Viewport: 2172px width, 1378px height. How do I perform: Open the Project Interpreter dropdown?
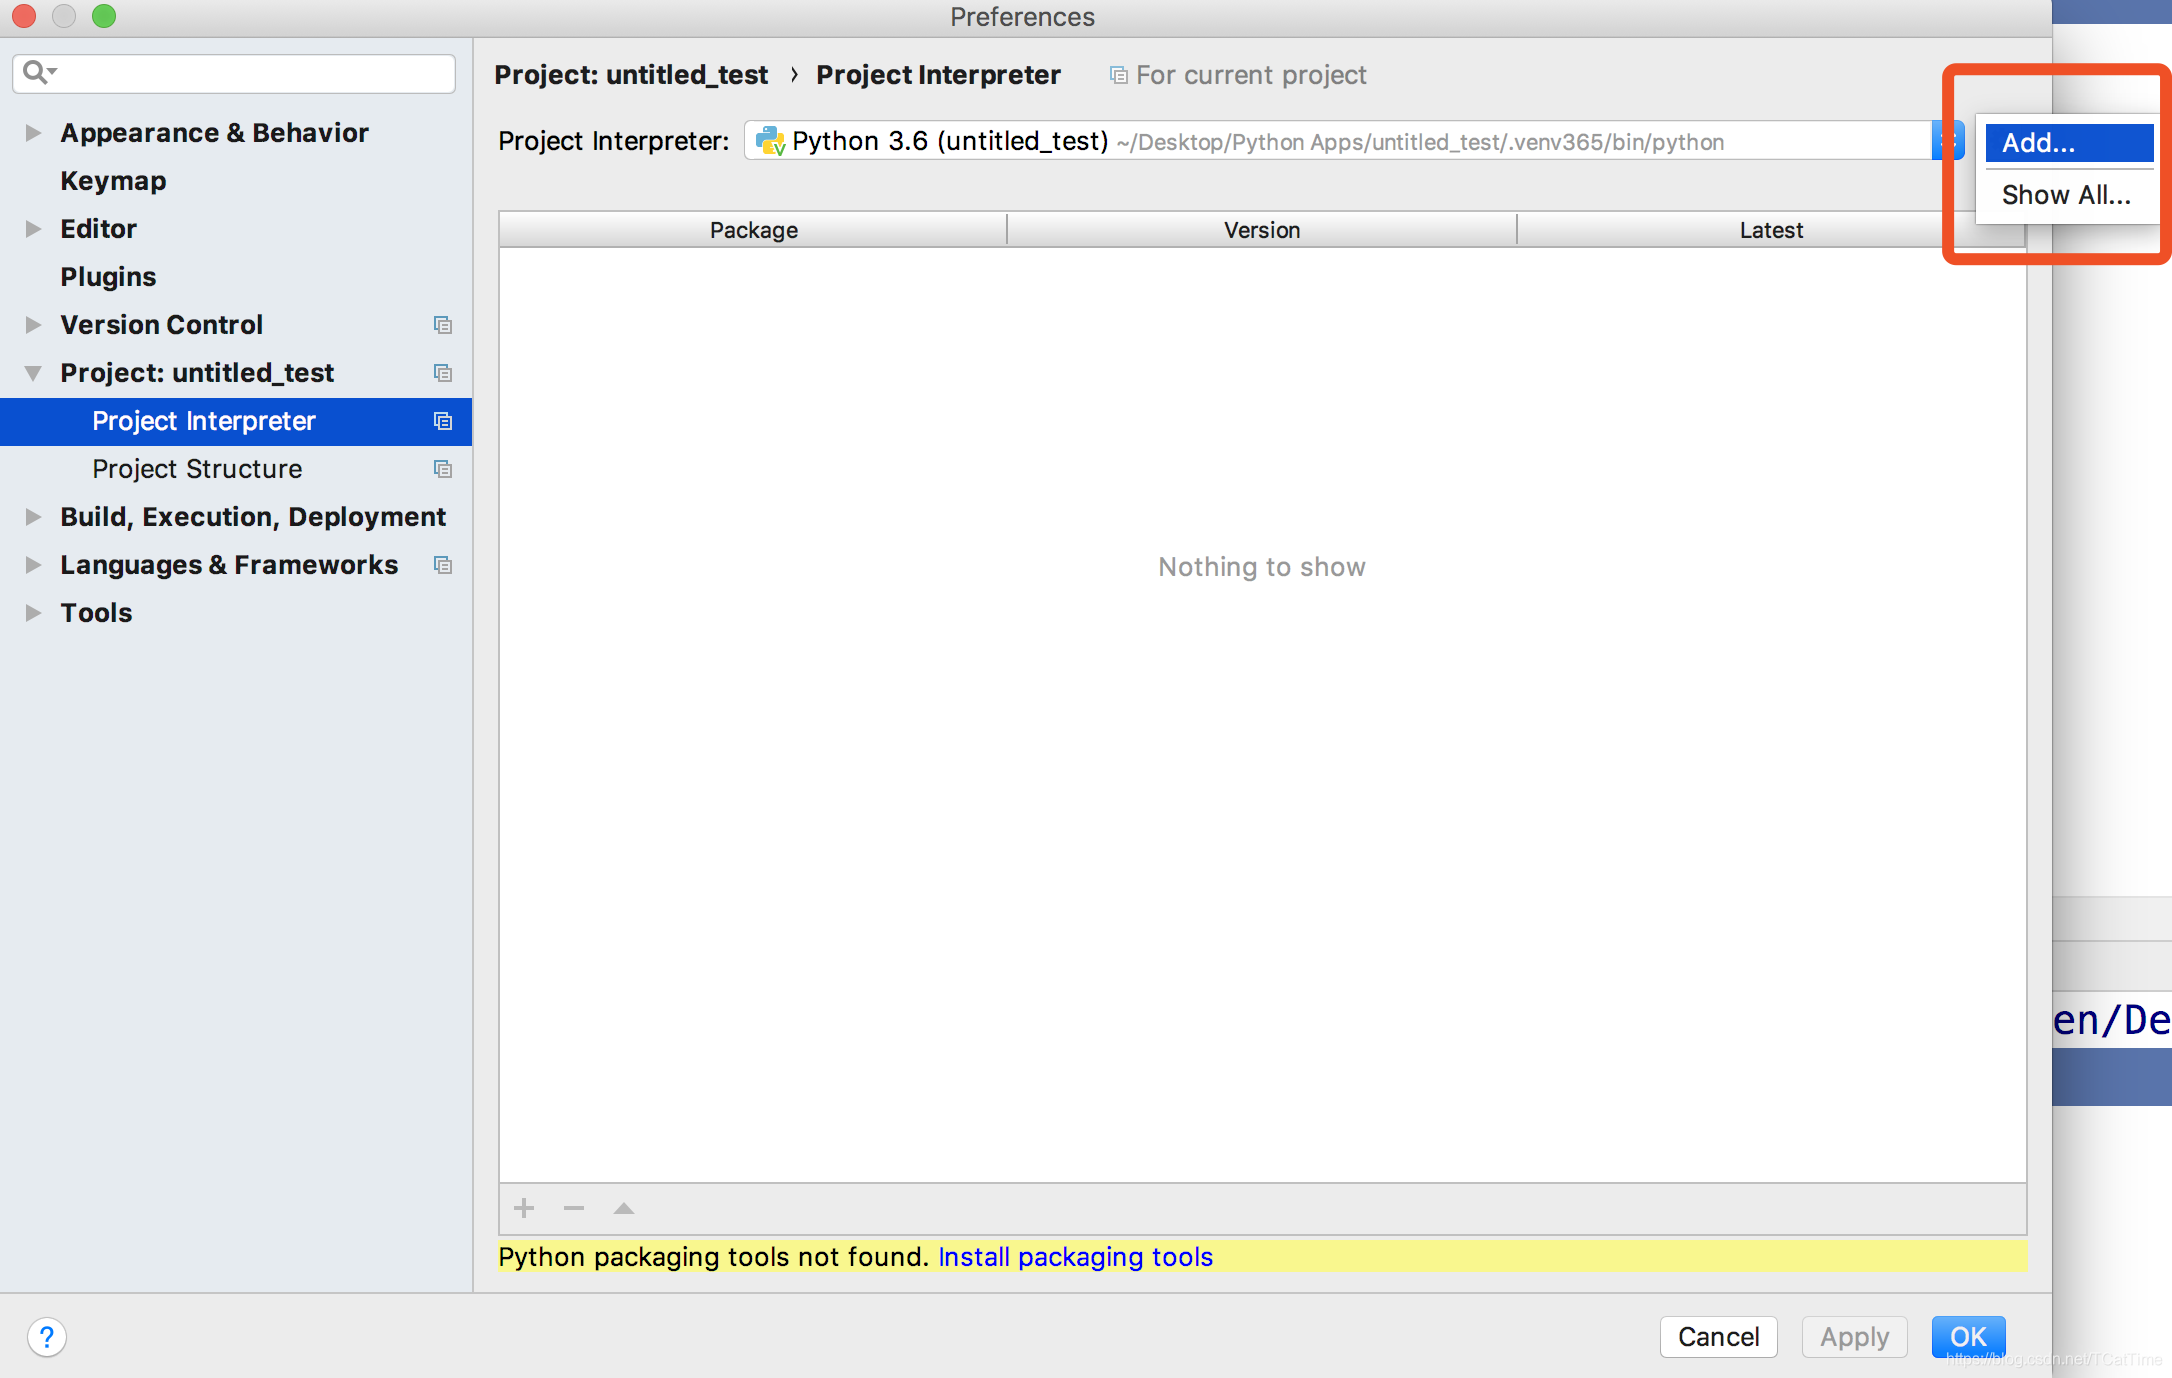pos(1946,141)
